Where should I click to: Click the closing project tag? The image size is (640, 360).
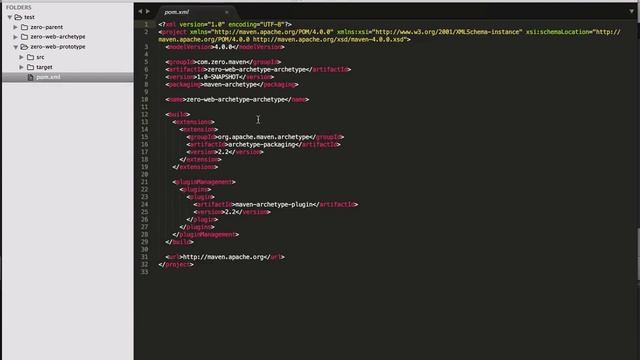tap(176, 264)
